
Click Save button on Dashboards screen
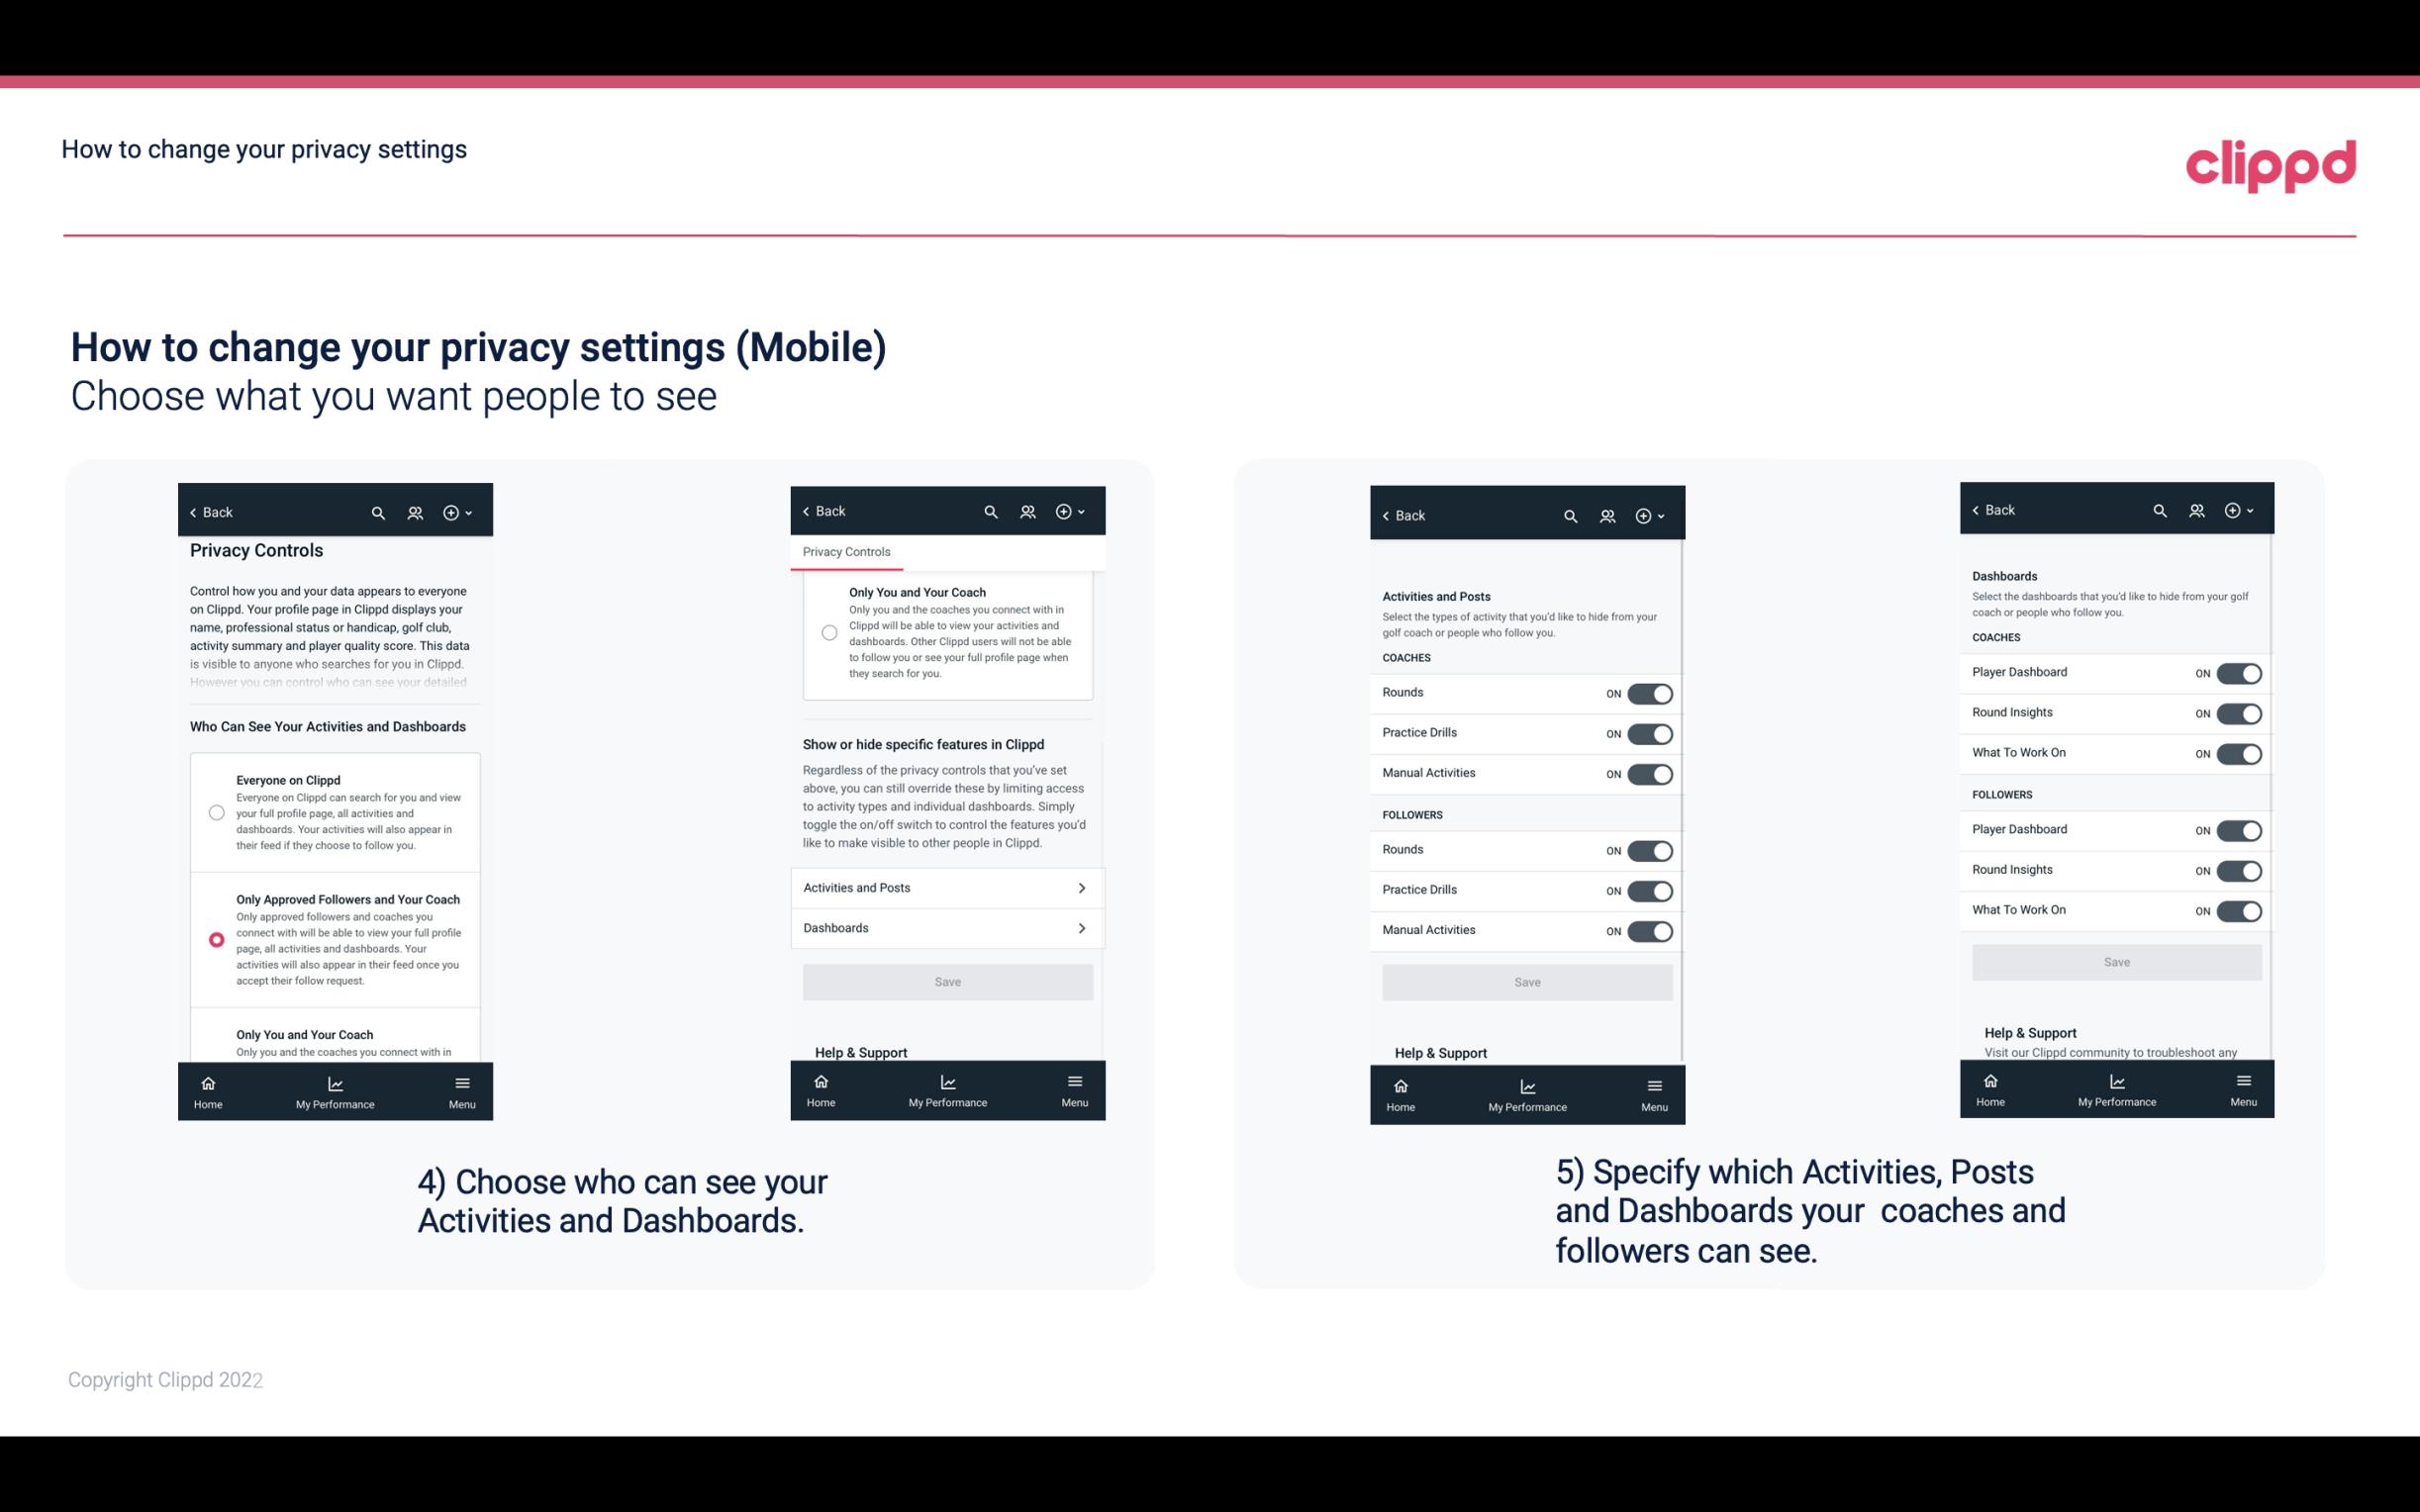coord(2115,960)
